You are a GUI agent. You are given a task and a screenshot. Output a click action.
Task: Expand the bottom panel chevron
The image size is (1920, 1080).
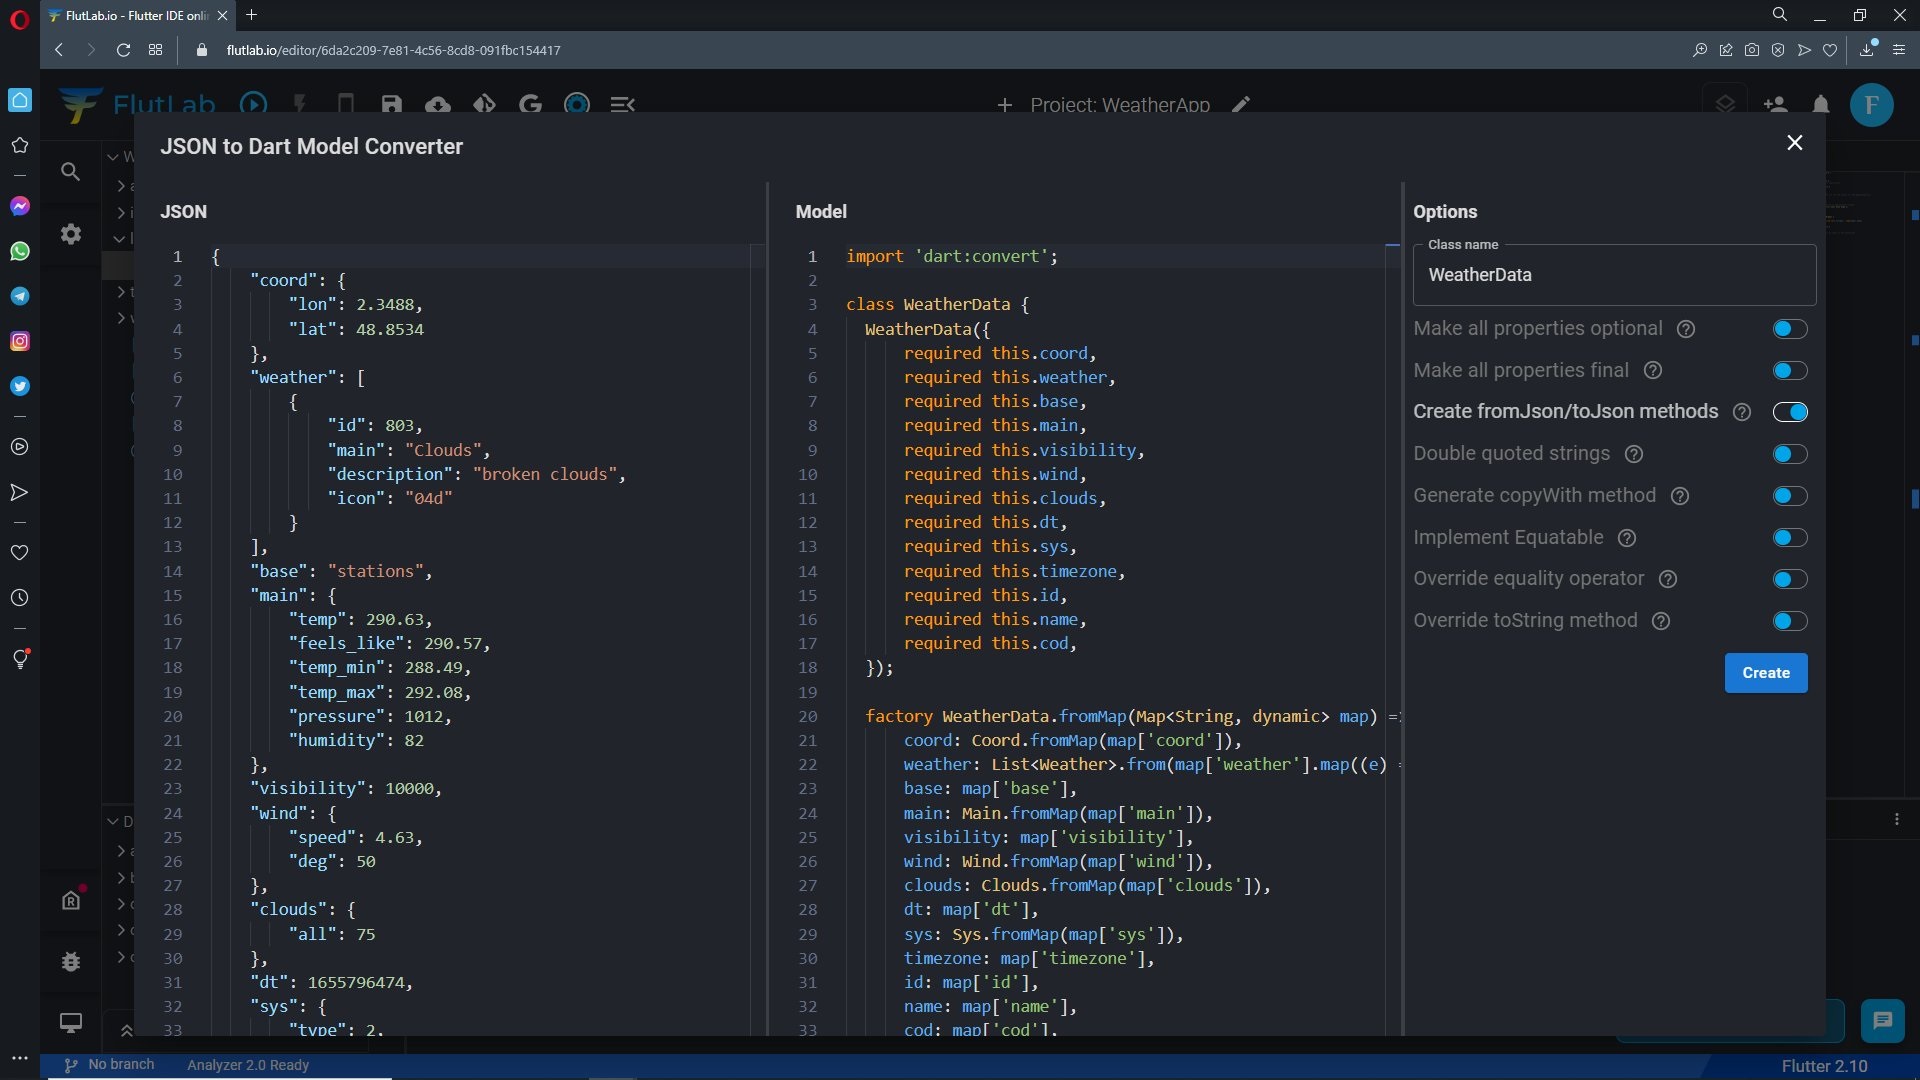(127, 1030)
